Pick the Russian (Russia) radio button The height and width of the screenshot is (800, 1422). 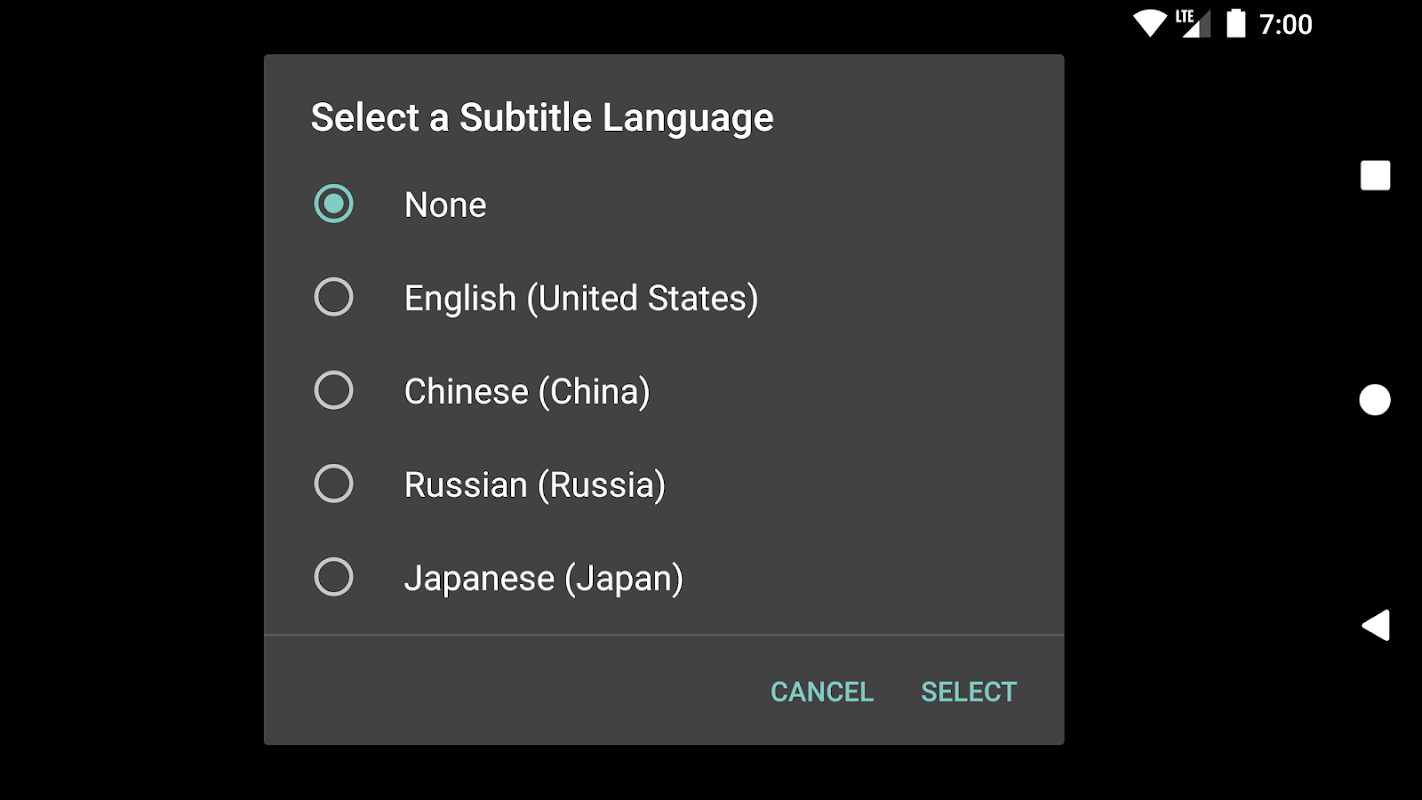334,484
